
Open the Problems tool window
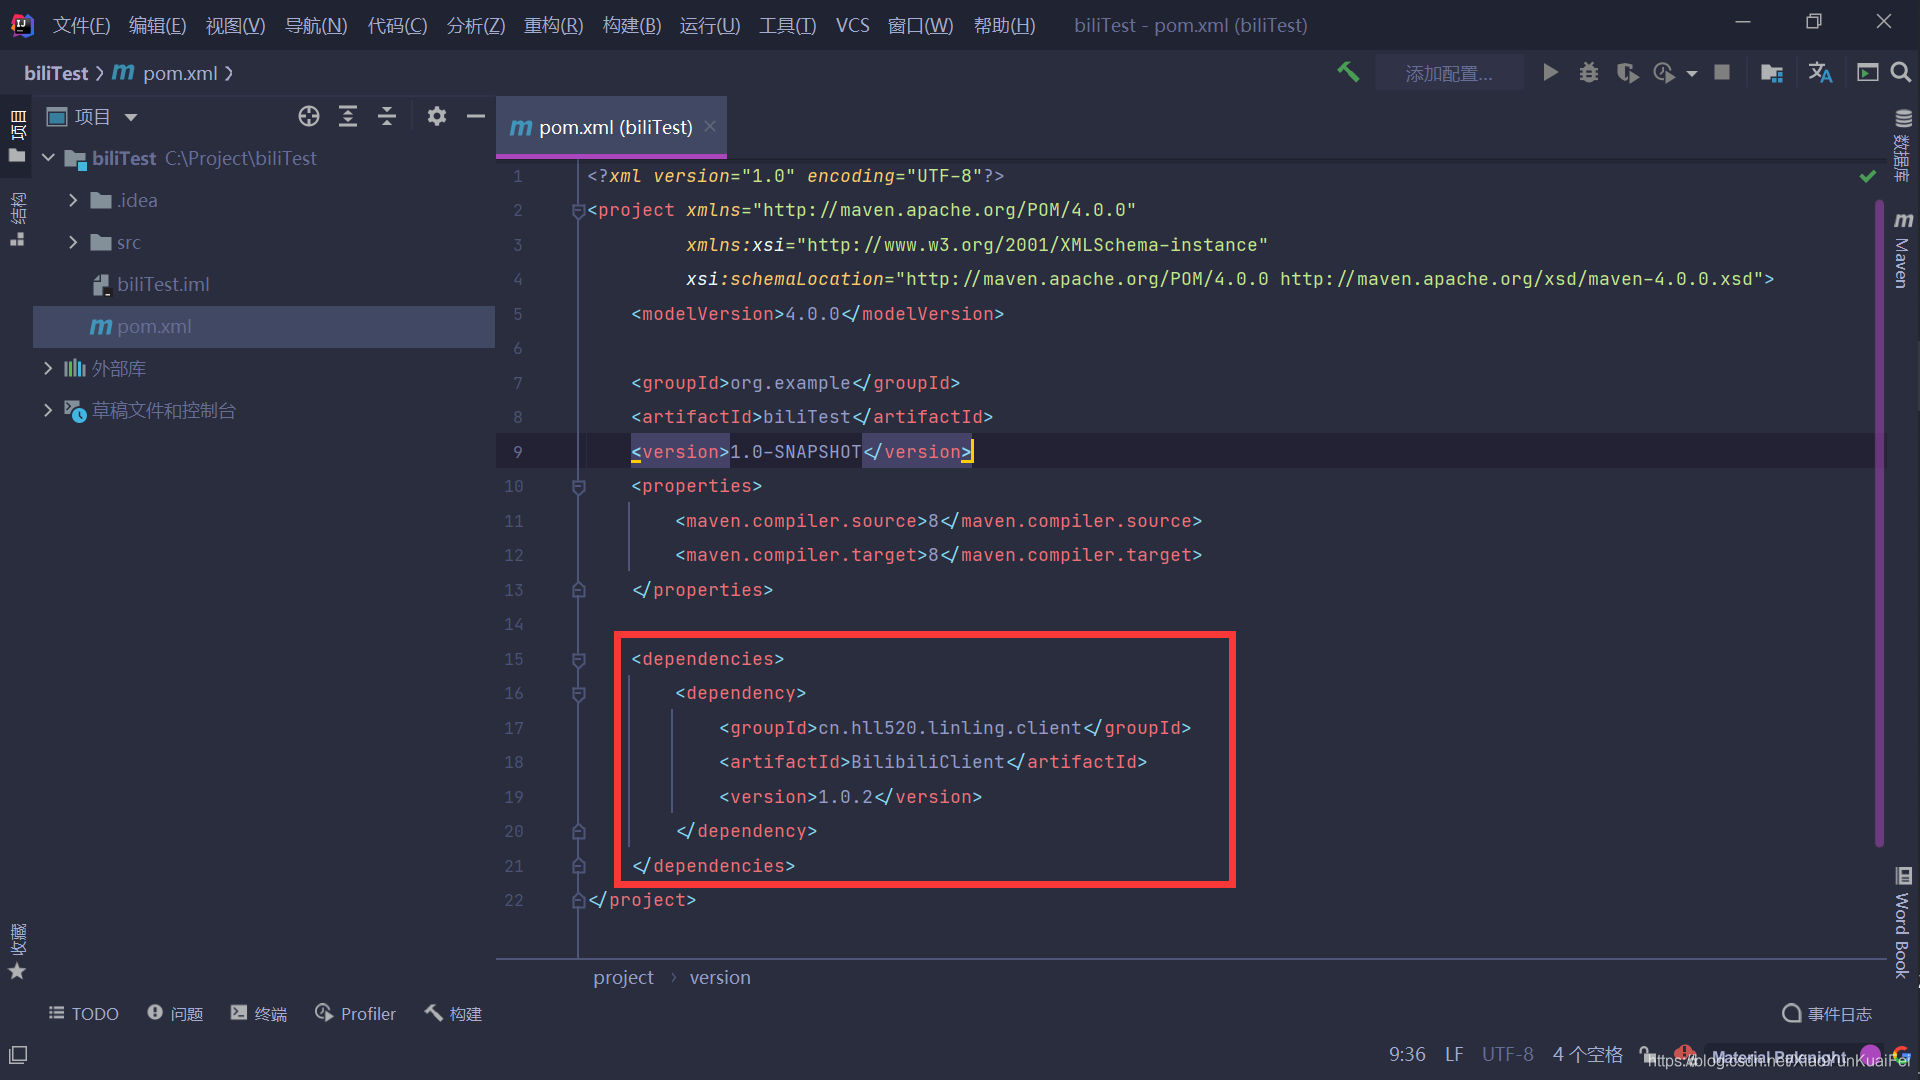[175, 1013]
